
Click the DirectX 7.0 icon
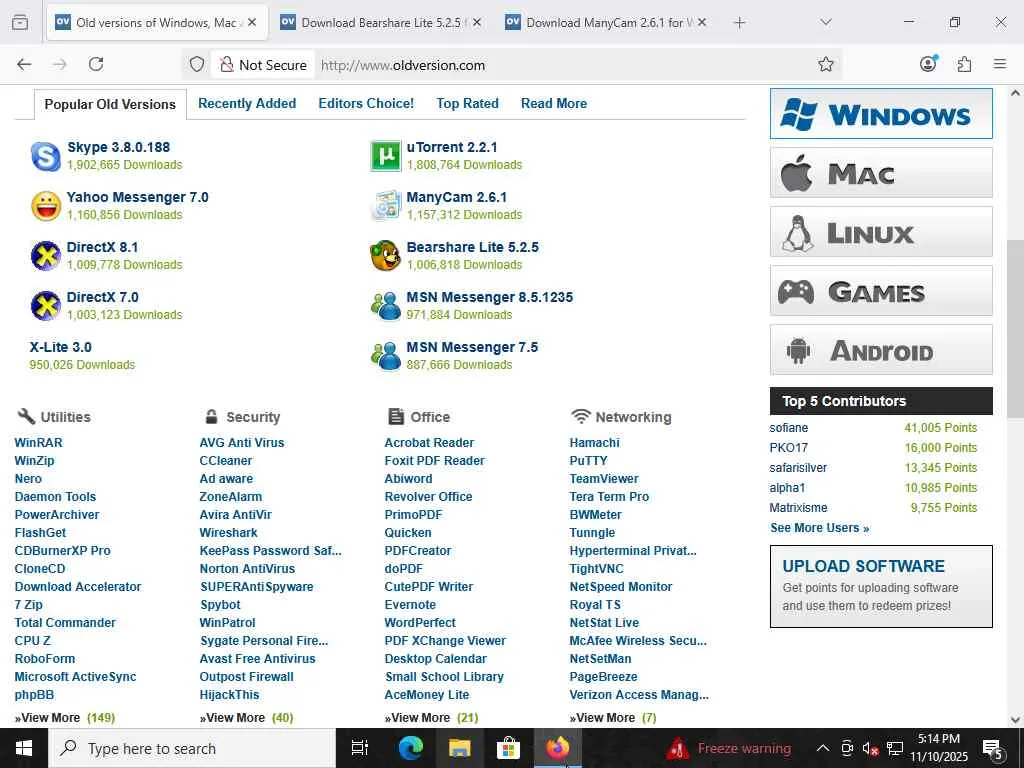(x=46, y=306)
